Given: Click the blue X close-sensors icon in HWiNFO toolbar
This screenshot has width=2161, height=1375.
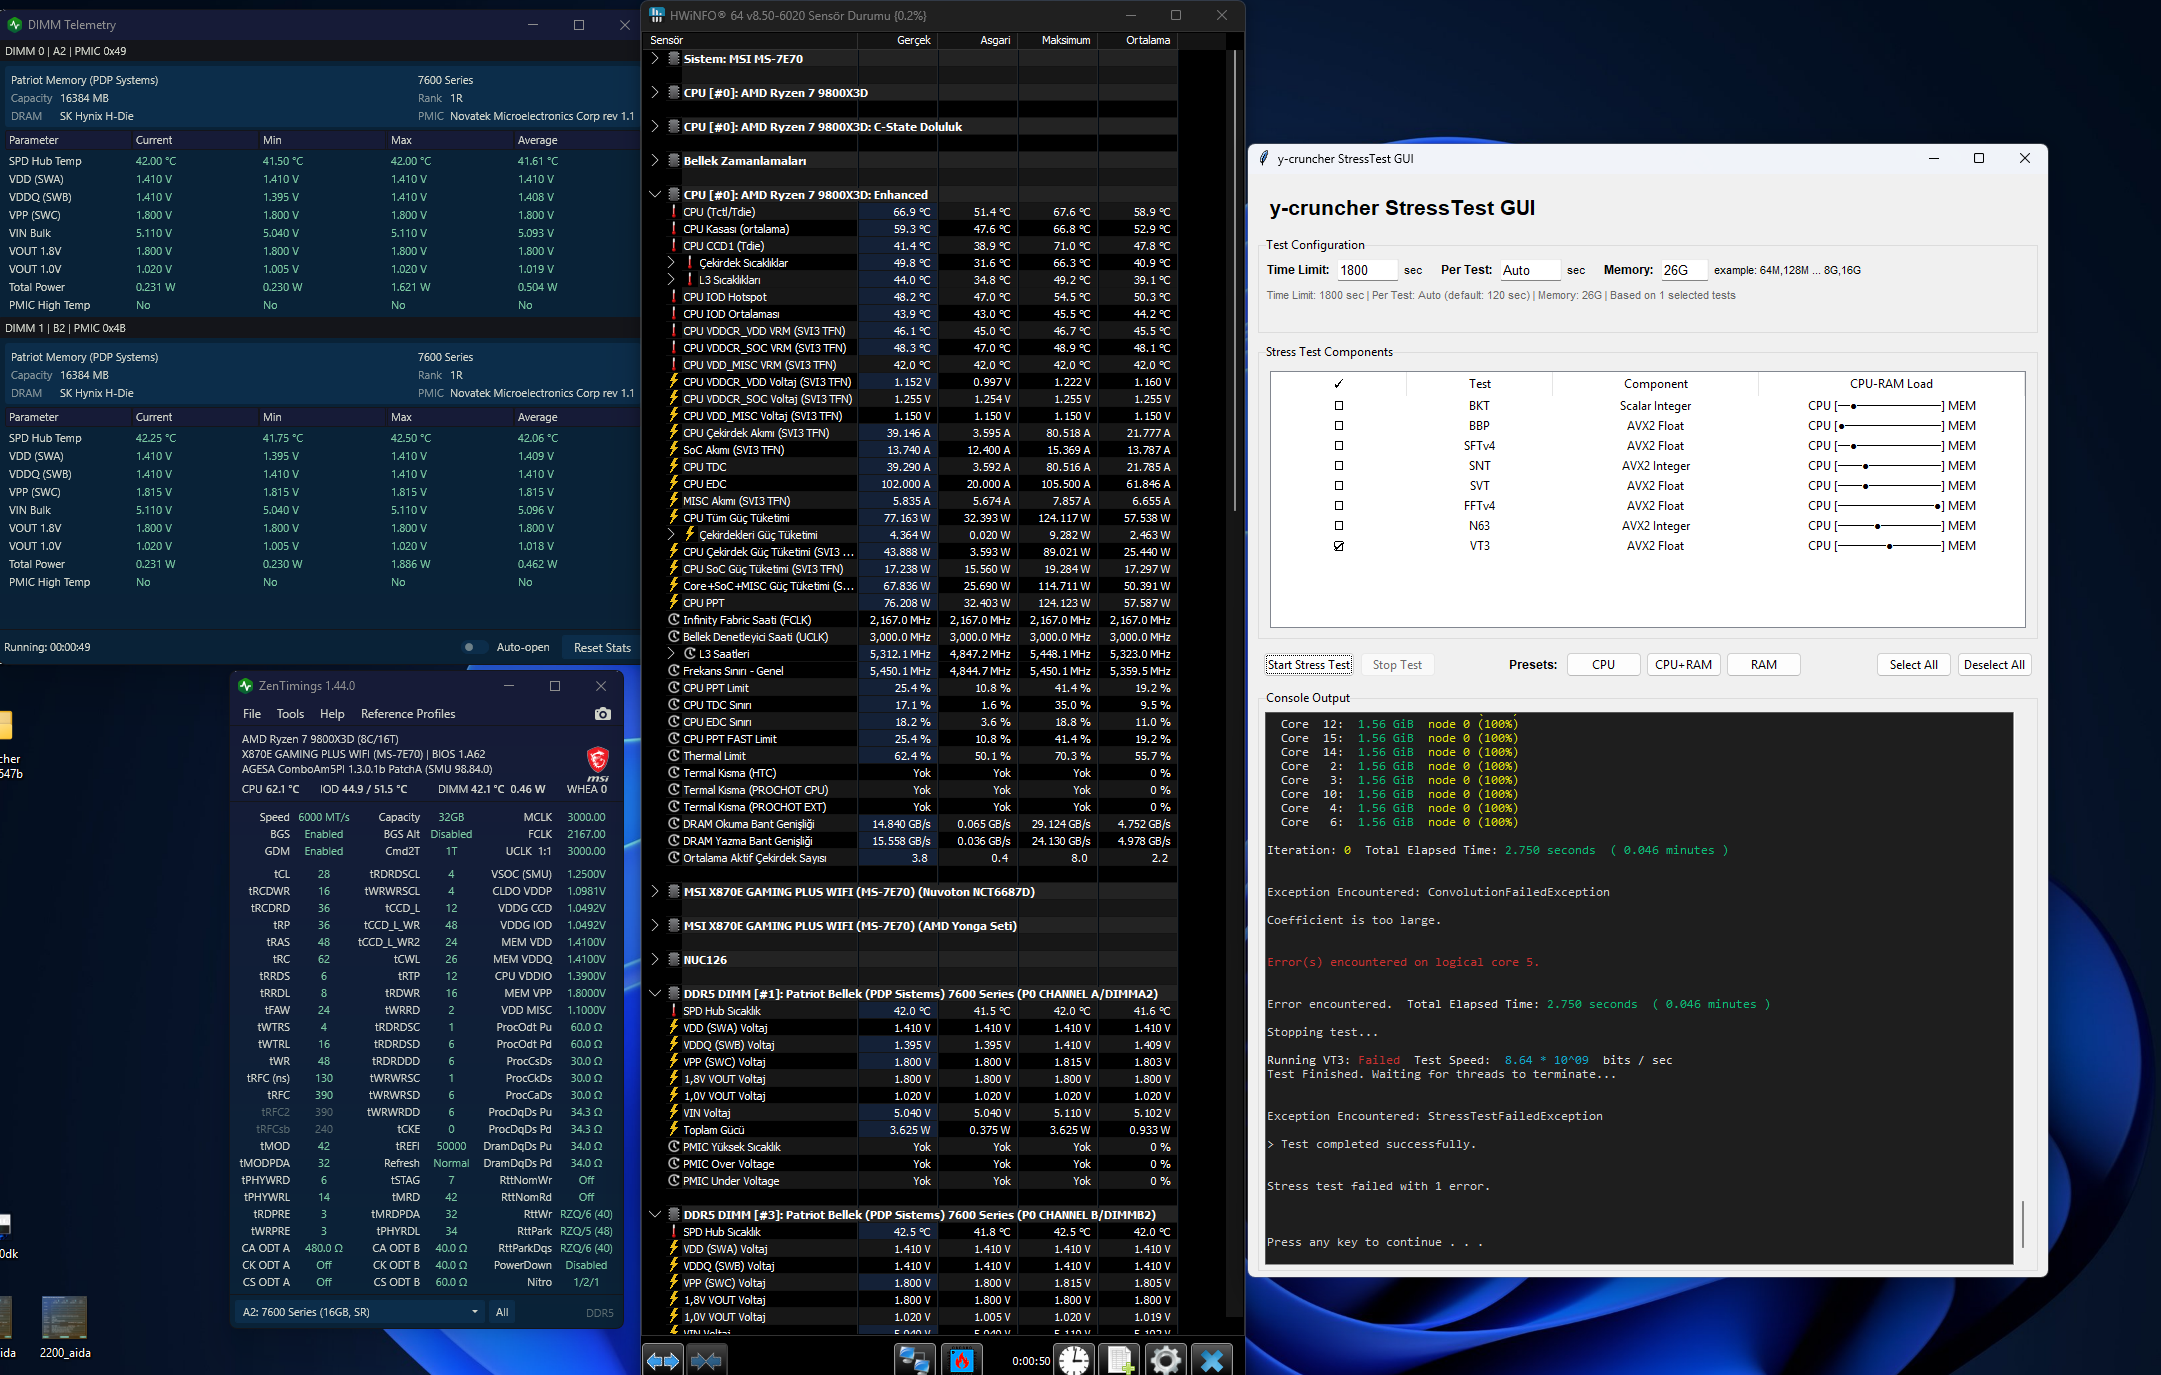Looking at the screenshot, I should coord(1212,1360).
